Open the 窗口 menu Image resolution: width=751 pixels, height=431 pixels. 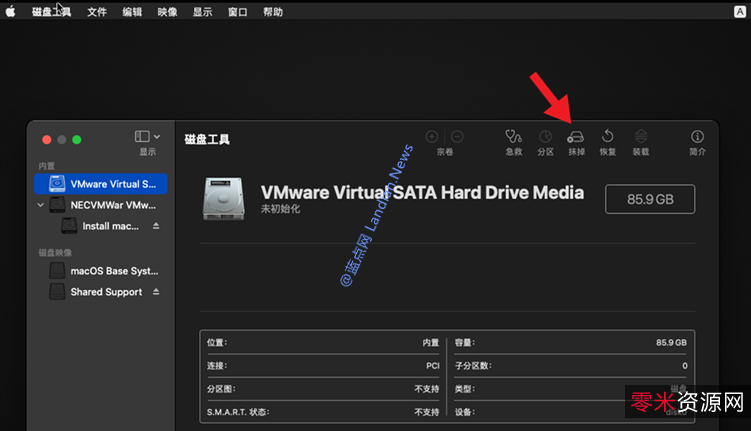(x=238, y=12)
